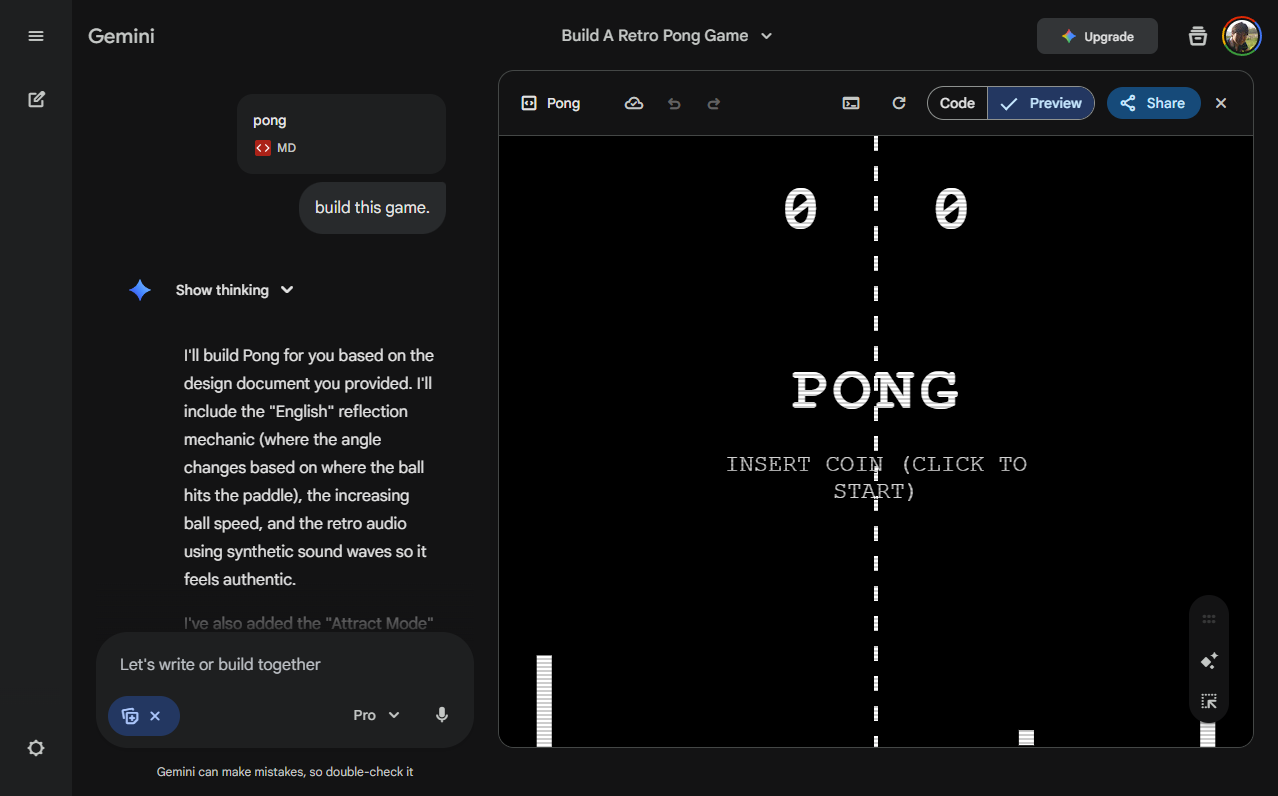The height and width of the screenshot is (796, 1278).
Task: Open the attached pong MD file
Action: [x=341, y=134]
